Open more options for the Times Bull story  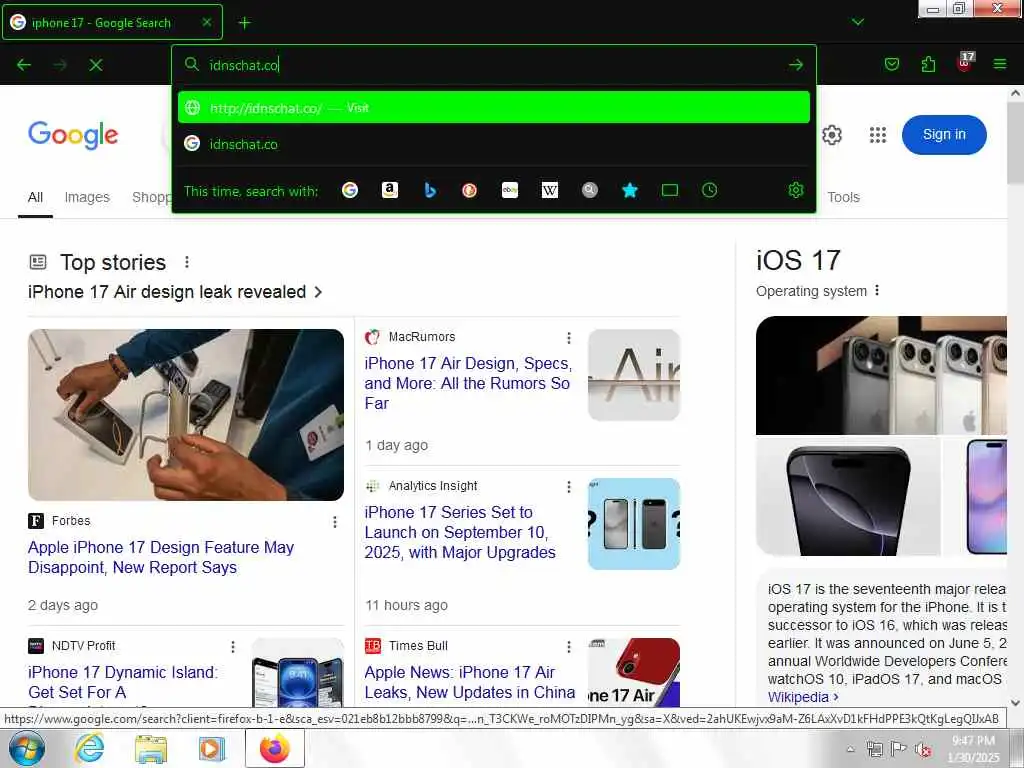tap(569, 647)
